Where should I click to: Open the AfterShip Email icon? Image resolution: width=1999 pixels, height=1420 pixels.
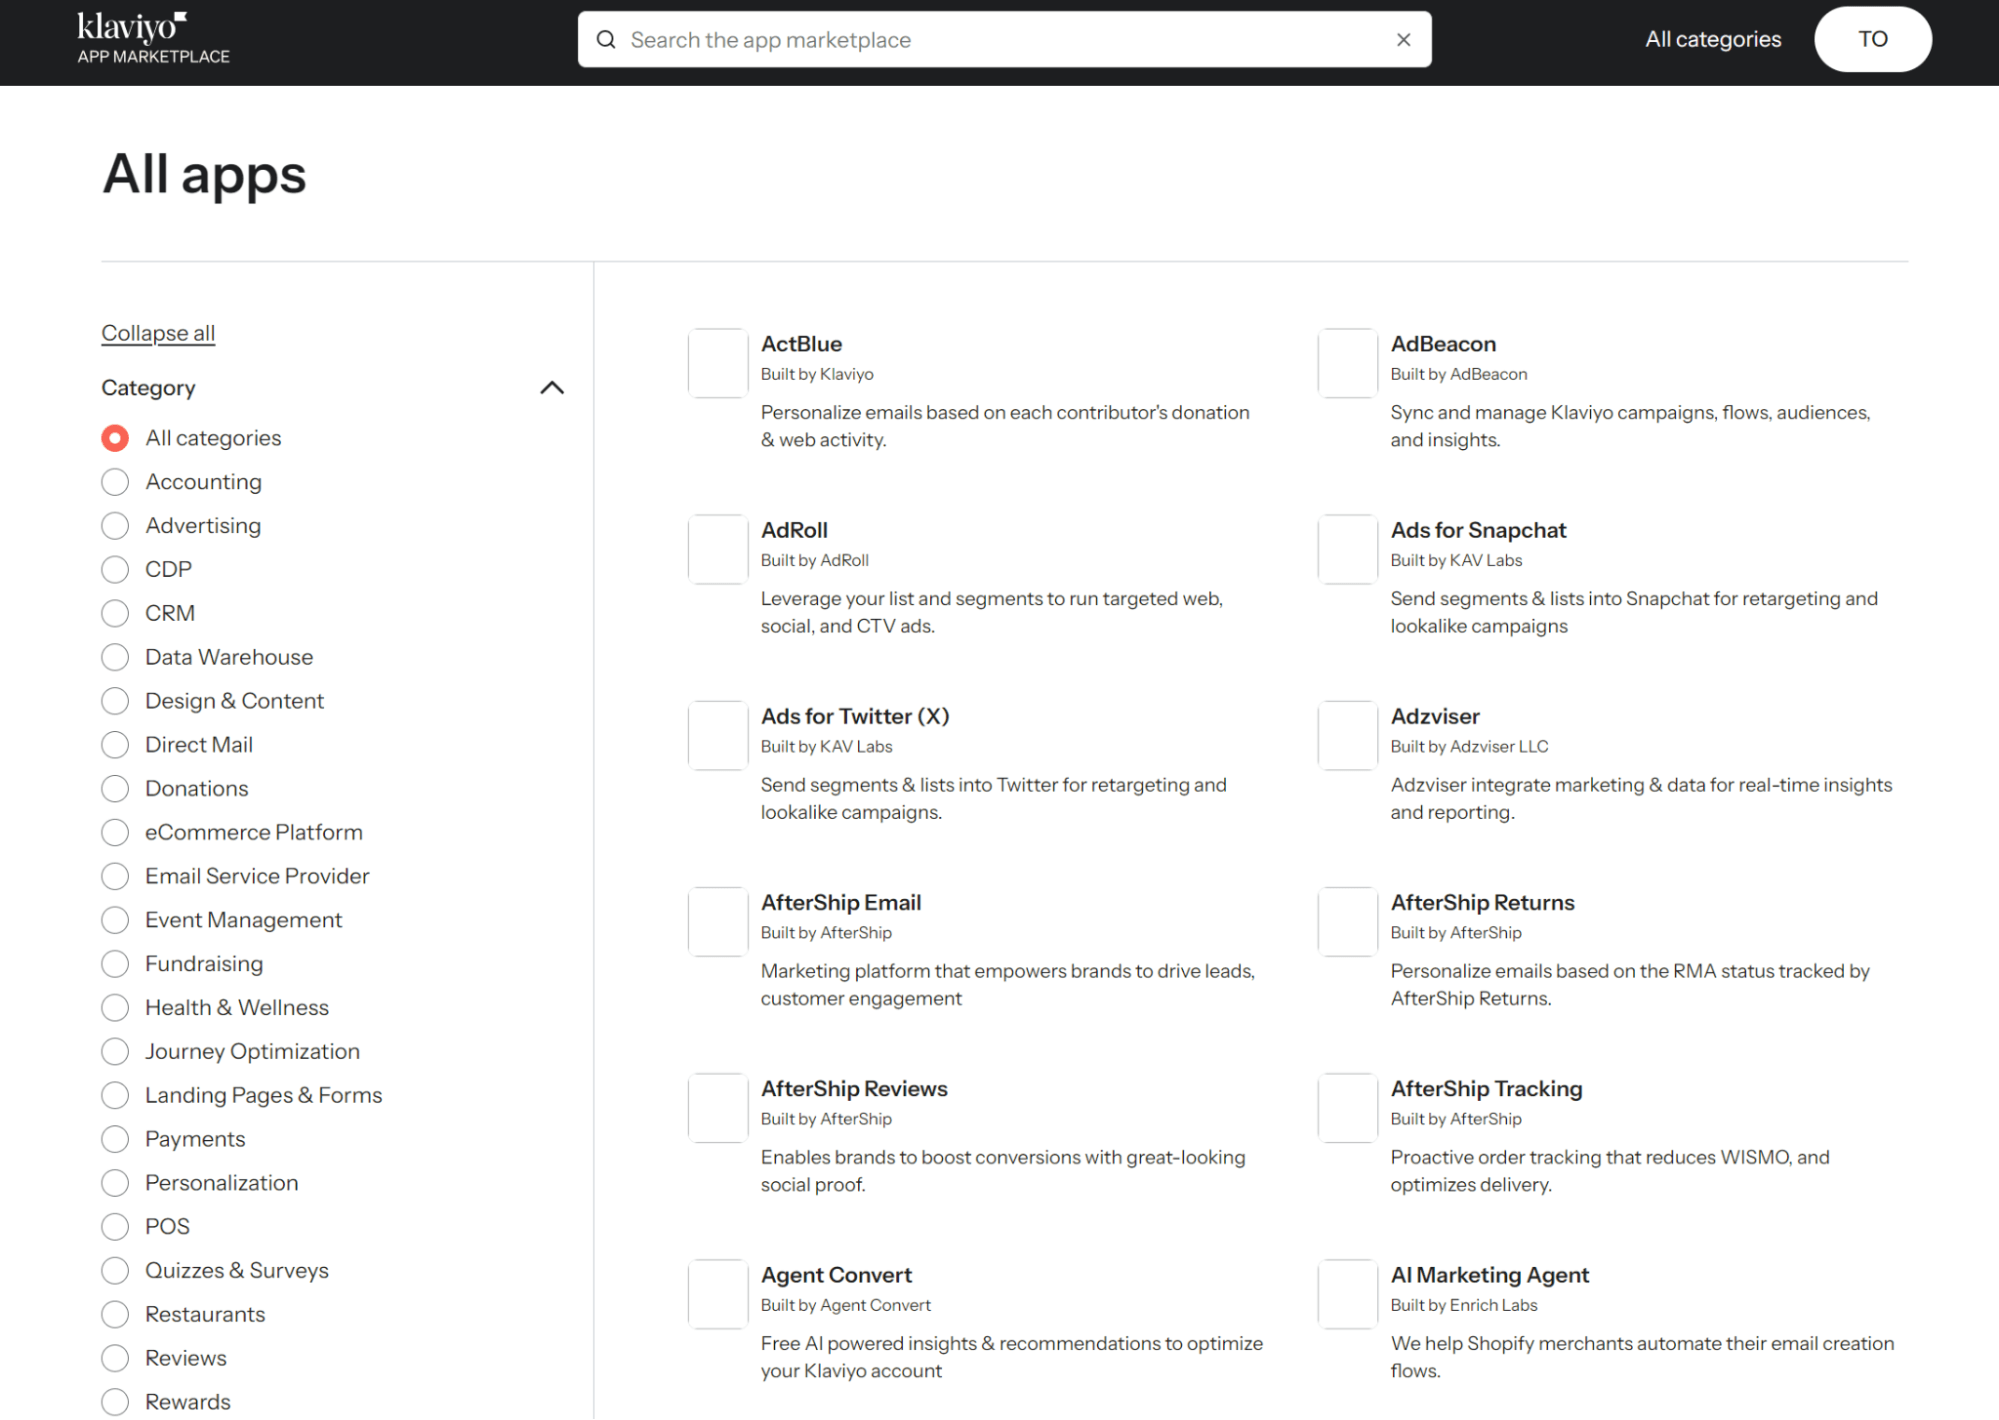pyautogui.click(x=718, y=921)
